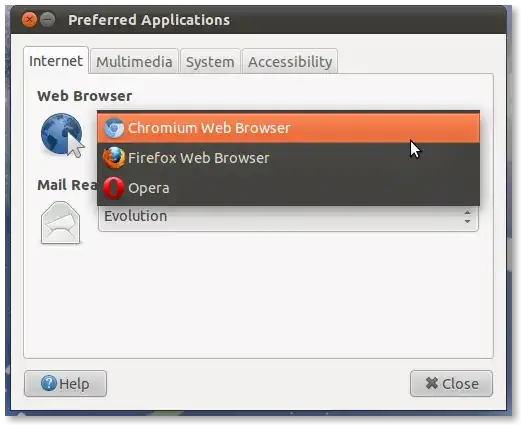This screenshot has height=425, width=521.
Task: Click the Chromium browser icon
Action: point(114,128)
